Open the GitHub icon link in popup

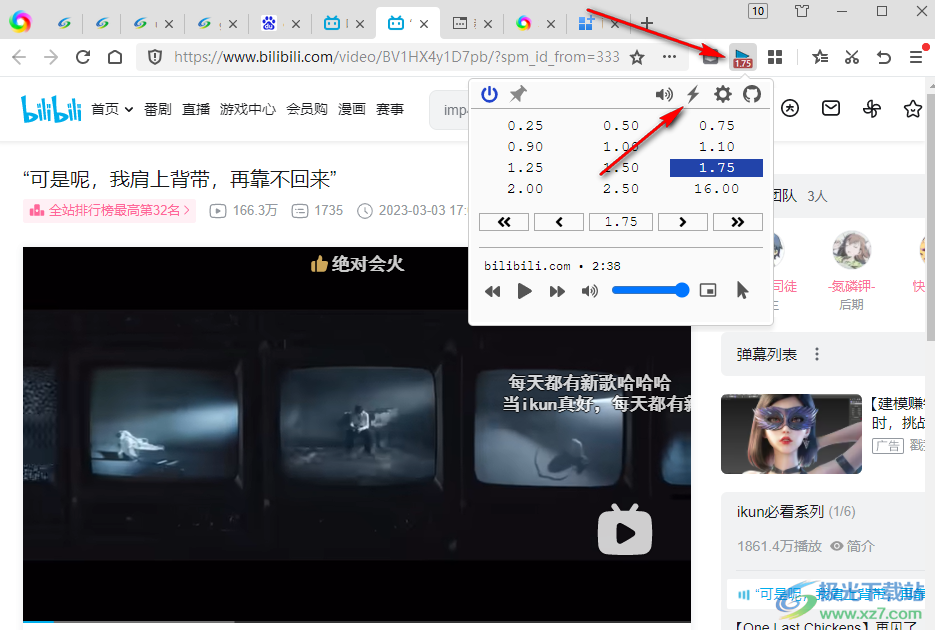point(752,94)
